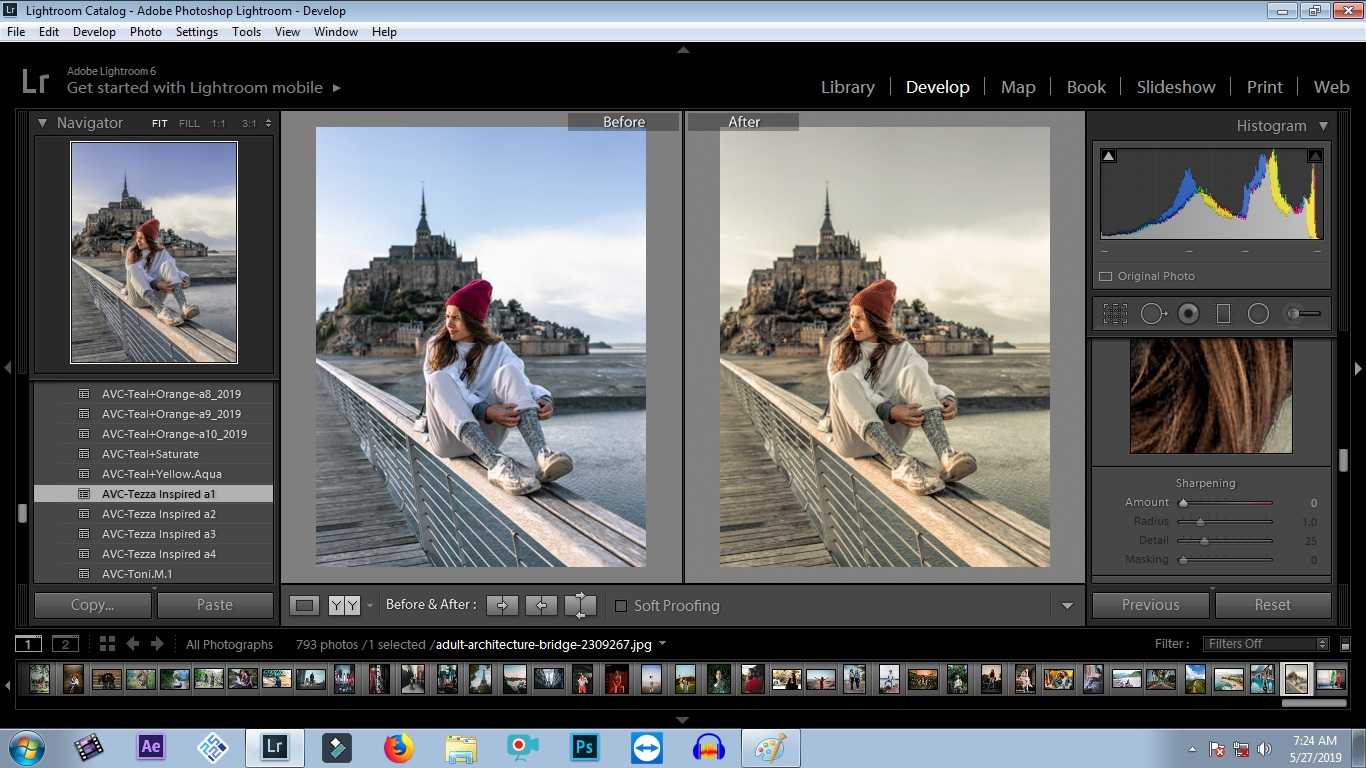Viewport: 1366px width, 768px height.
Task: Adjust the Sharpening Amount slider
Action: click(1183, 503)
